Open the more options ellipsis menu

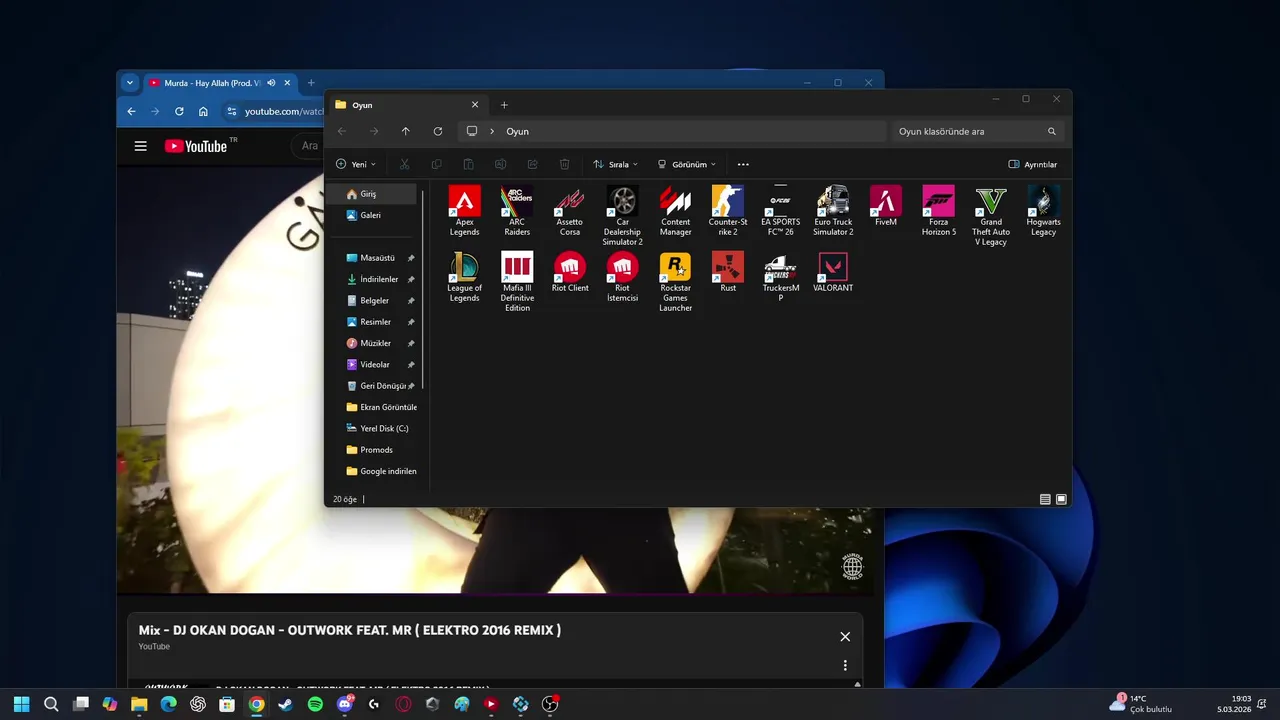tap(743, 164)
